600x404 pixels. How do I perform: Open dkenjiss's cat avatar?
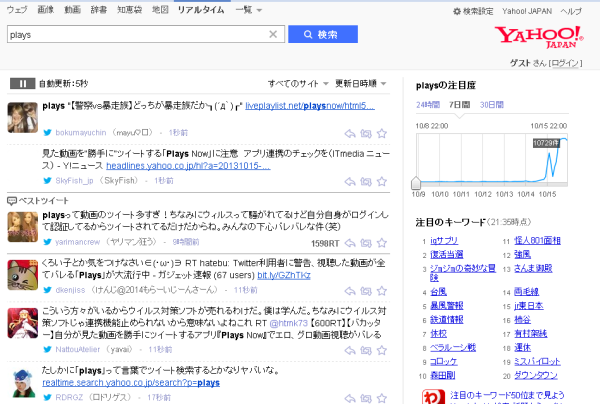click(x=23, y=275)
